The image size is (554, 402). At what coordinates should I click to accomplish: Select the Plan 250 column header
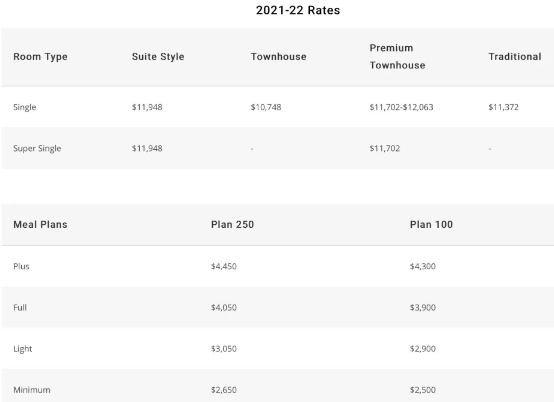click(232, 225)
